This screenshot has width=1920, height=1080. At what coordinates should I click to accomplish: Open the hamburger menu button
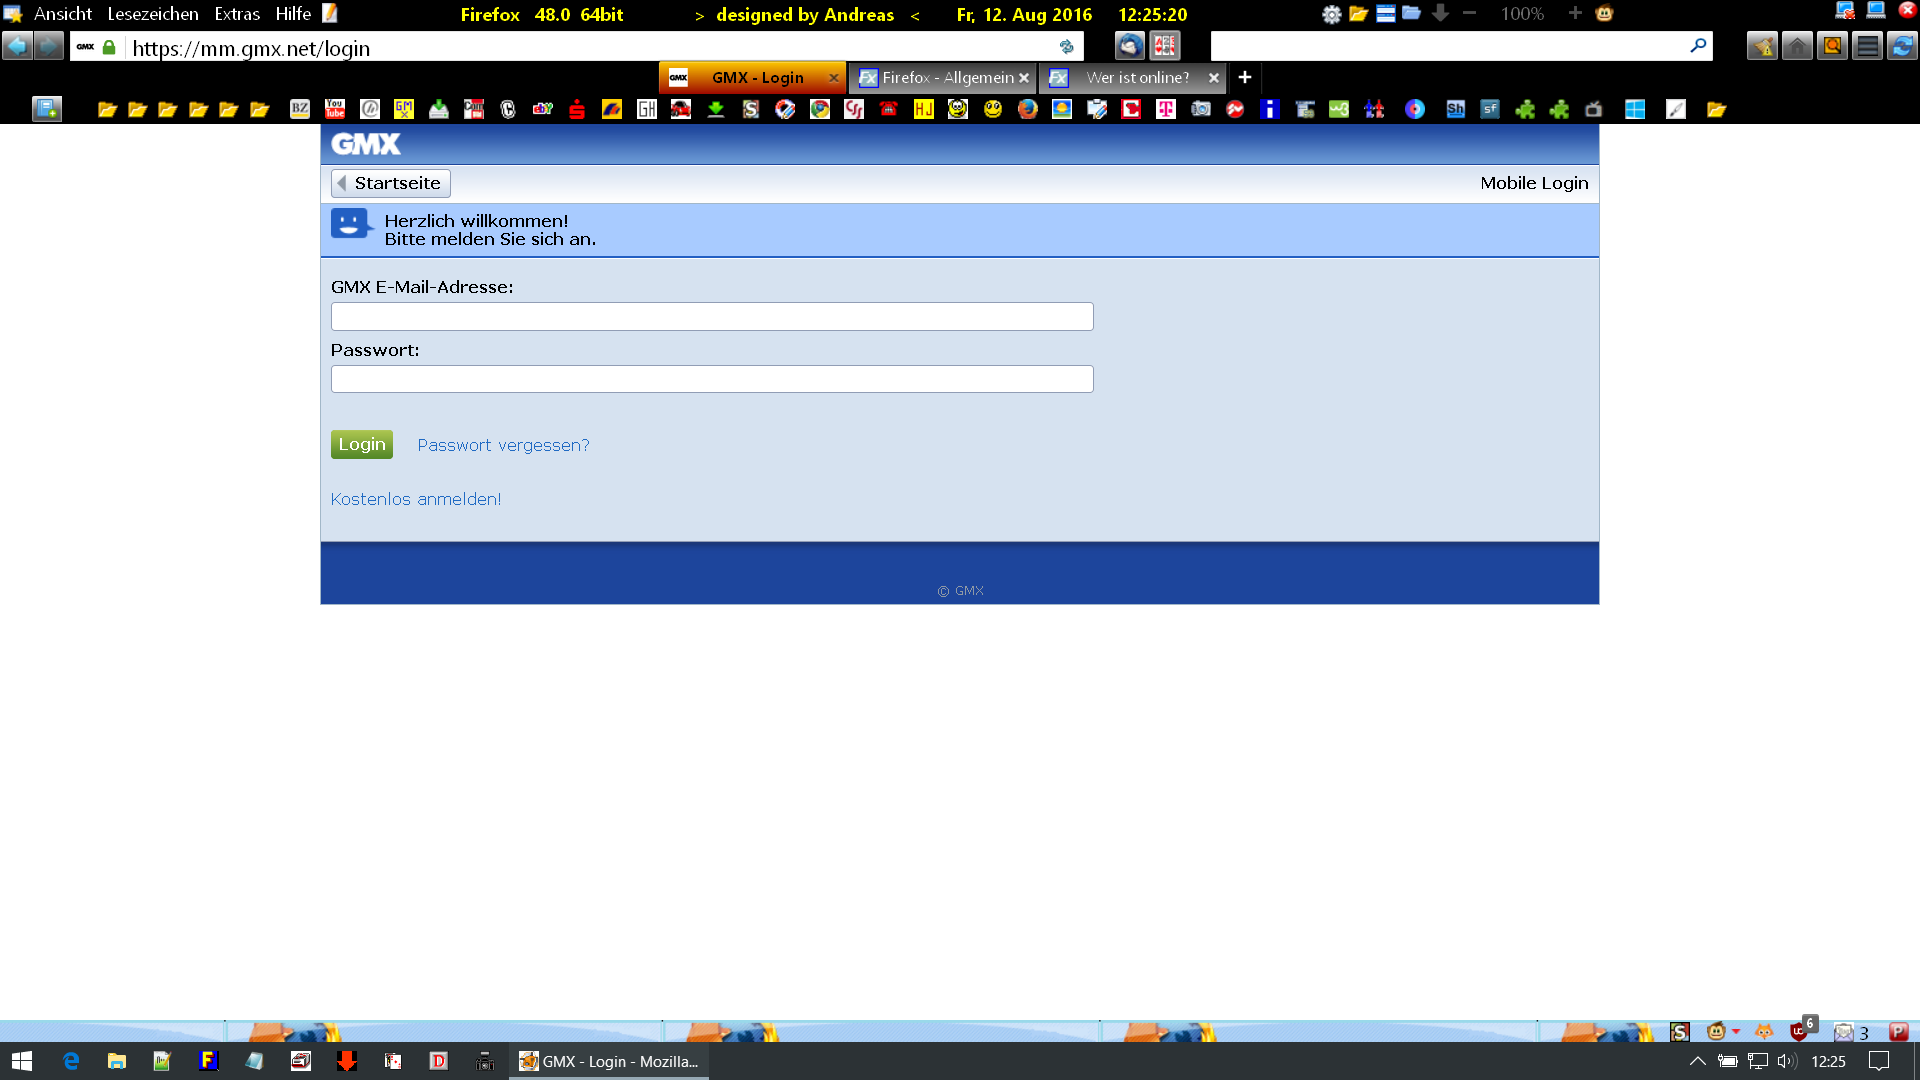pyautogui.click(x=1867, y=46)
